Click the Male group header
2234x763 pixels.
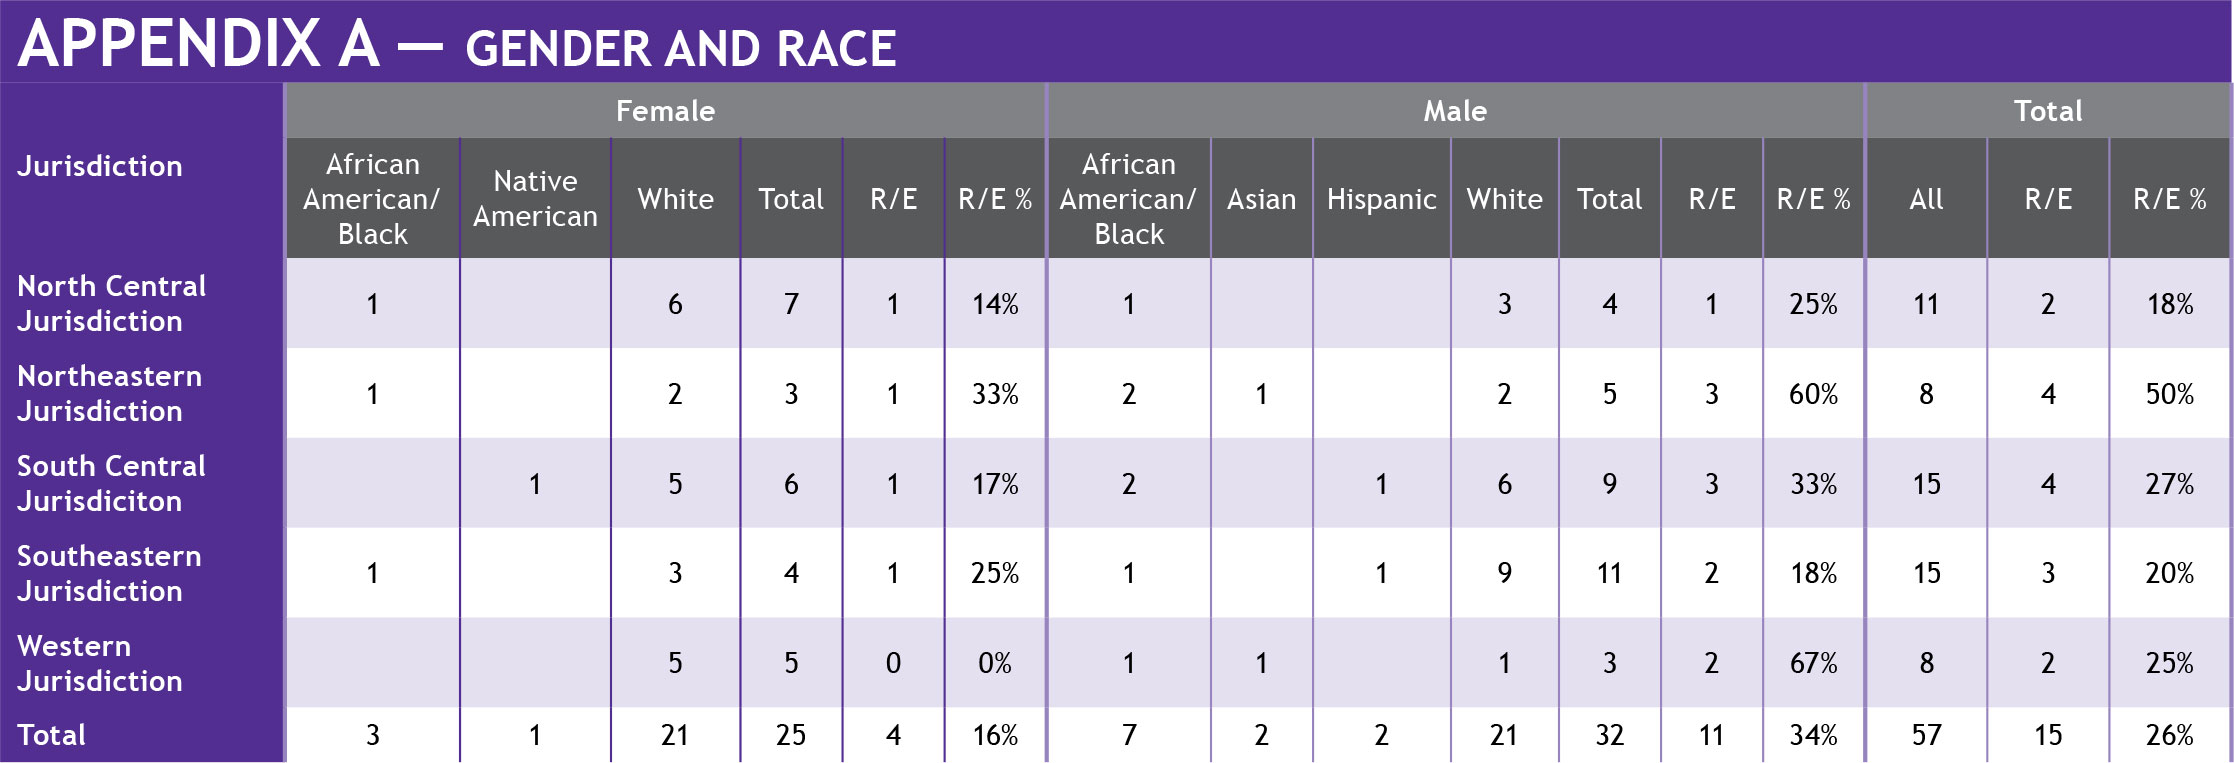[x=1455, y=111]
